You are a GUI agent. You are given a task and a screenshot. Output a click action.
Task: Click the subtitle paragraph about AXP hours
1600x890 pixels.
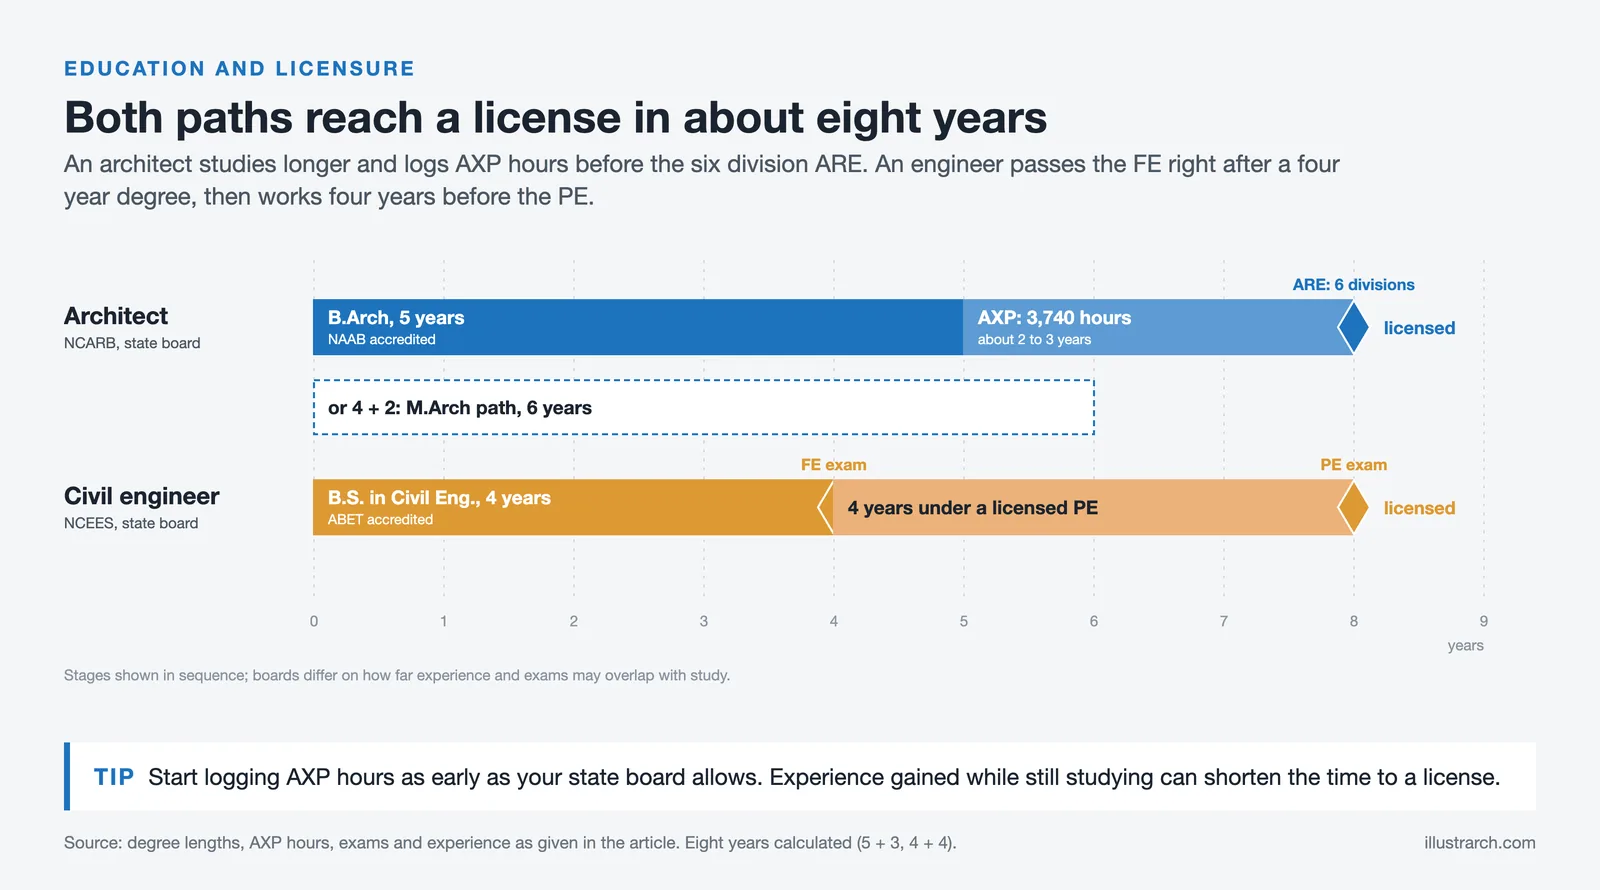point(702,180)
